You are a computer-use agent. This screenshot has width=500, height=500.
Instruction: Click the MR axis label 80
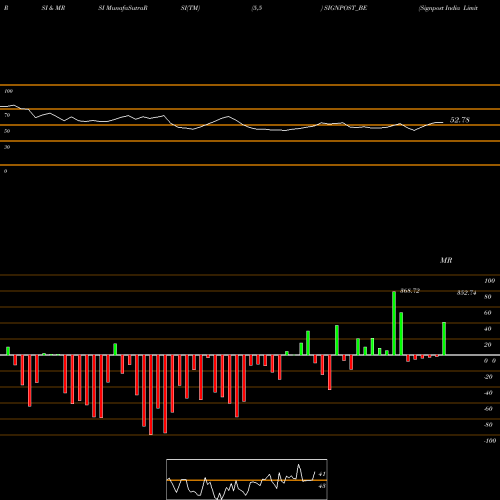pos(488,297)
